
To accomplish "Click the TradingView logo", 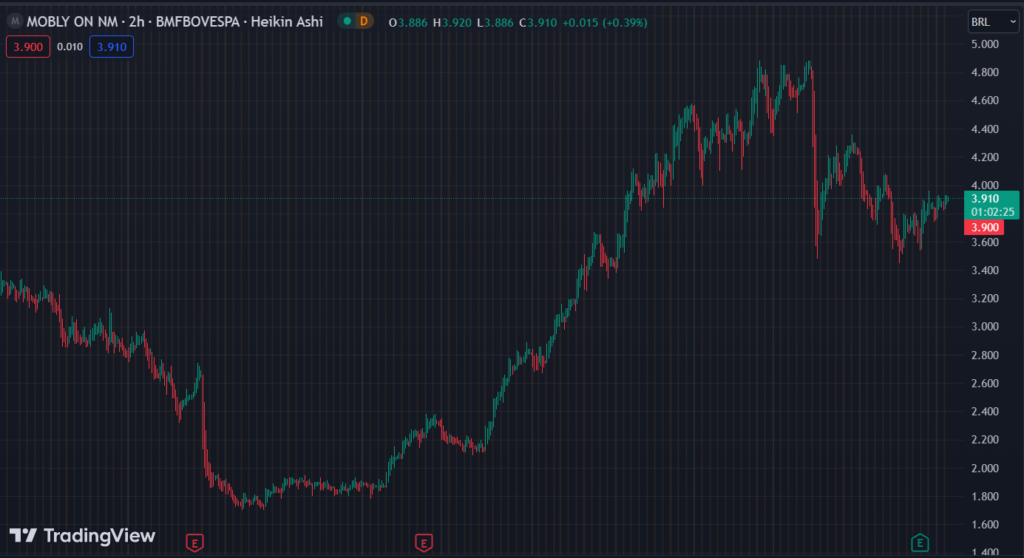I will [x=82, y=536].
